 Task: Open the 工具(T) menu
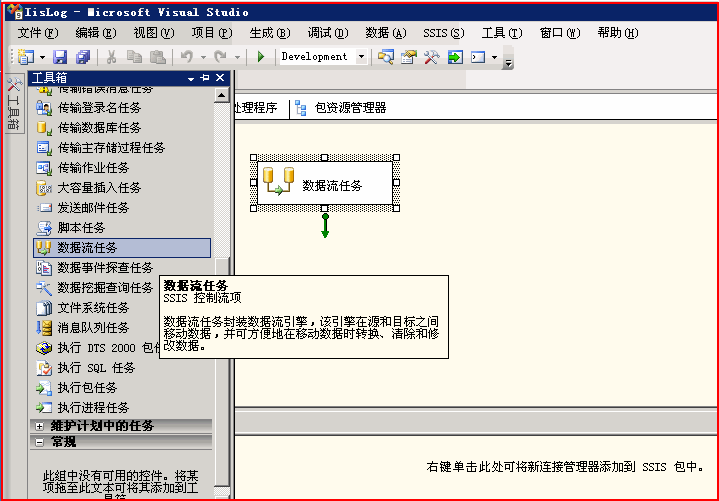pyautogui.click(x=502, y=33)
